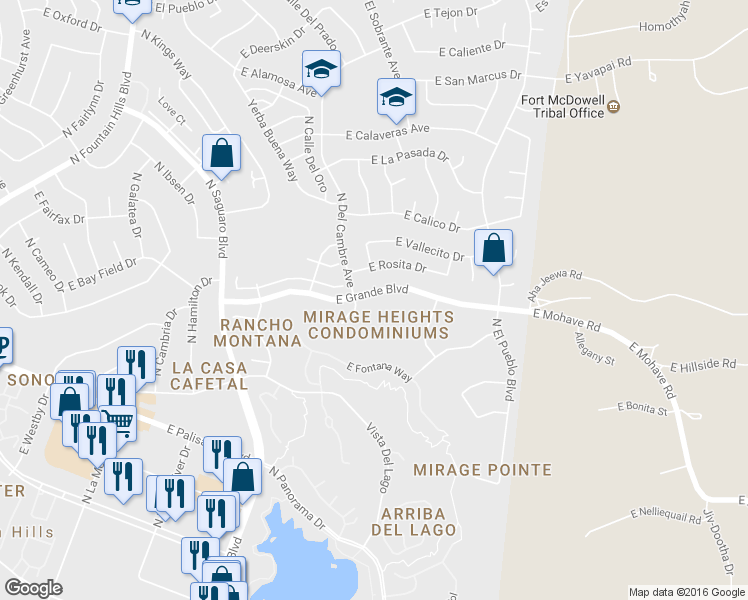Click the N Panorama Dr label
The width and height of the screenshot is (748, 600).
(297, 498)
